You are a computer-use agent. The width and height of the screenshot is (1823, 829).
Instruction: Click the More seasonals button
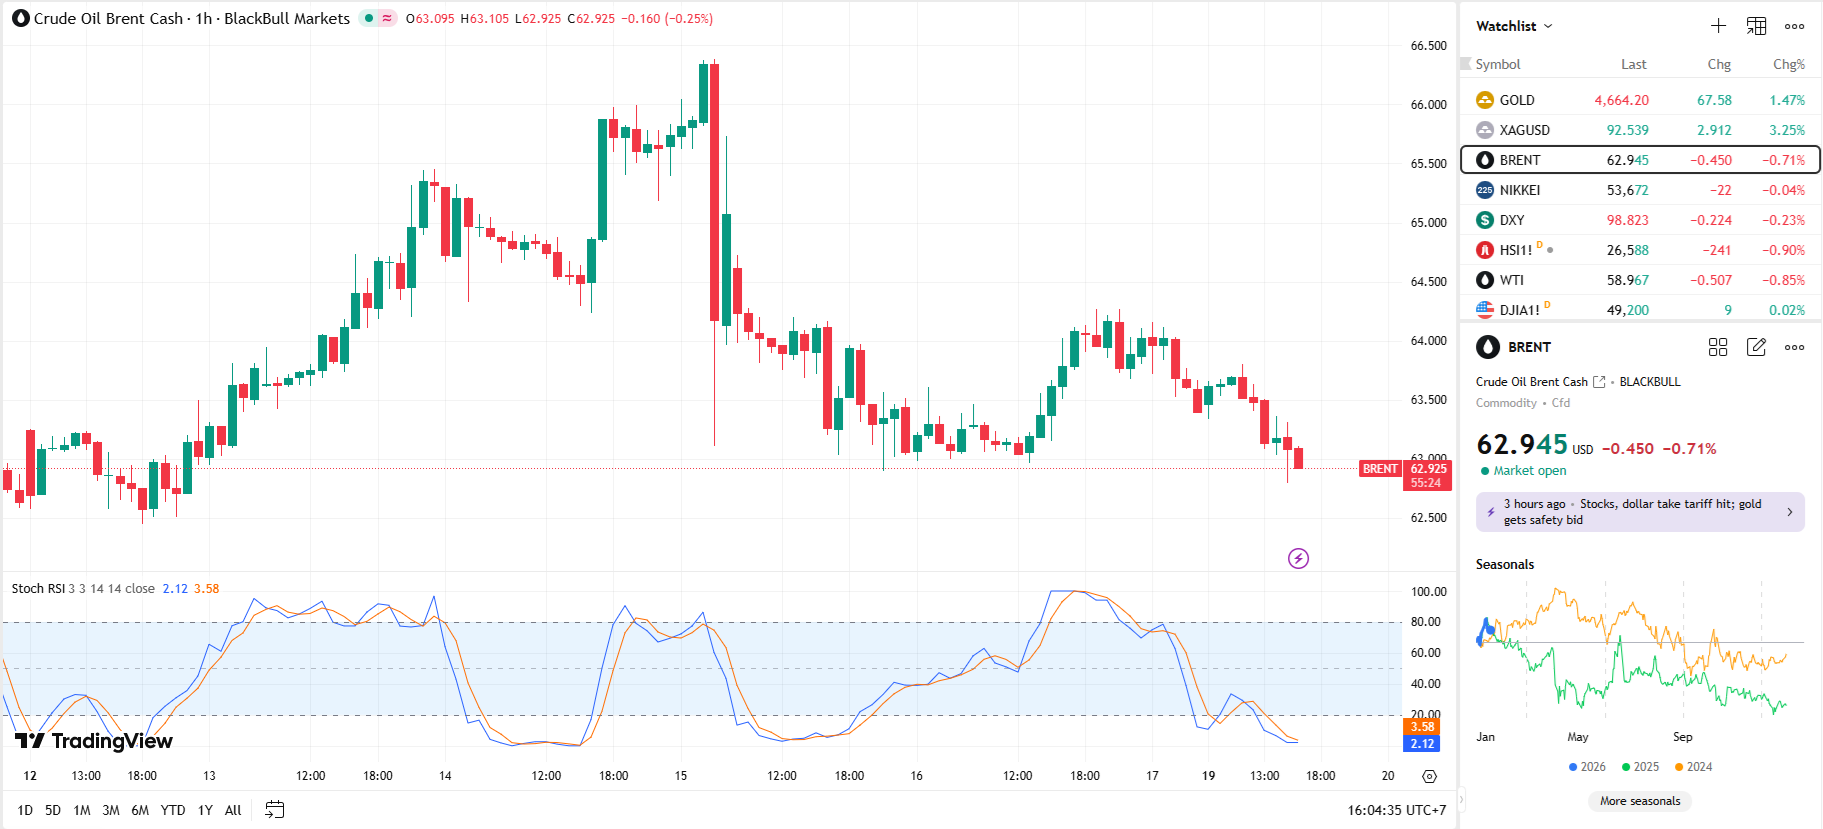pos(1640,801)
